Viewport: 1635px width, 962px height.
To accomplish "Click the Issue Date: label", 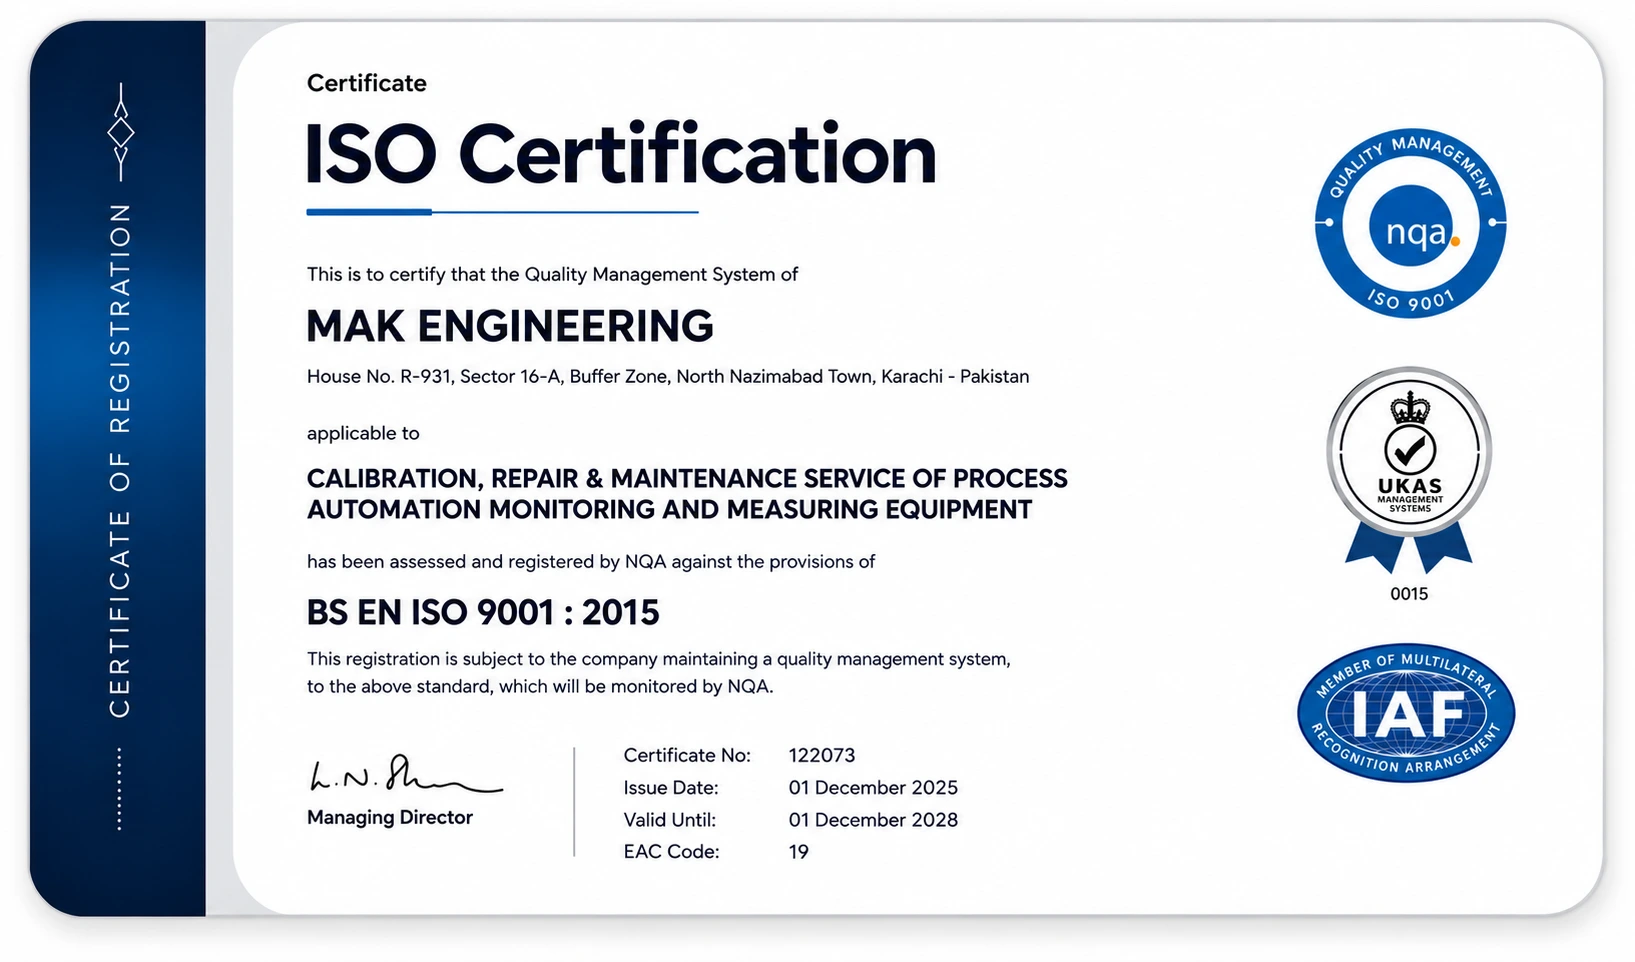I will tap(671, 788).
